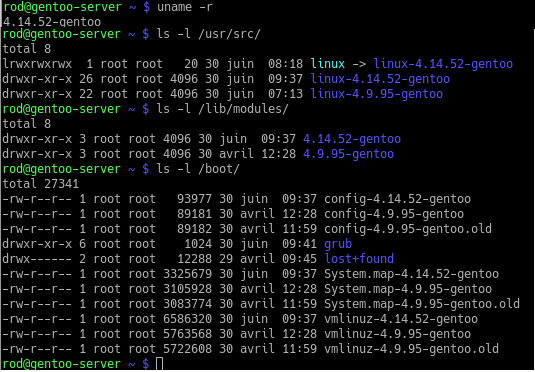This screenshot has height=372, width=535.
Task: Select file 'System.map-4.9.95-gentoo' dated 12:28
Action: [408, 289]
